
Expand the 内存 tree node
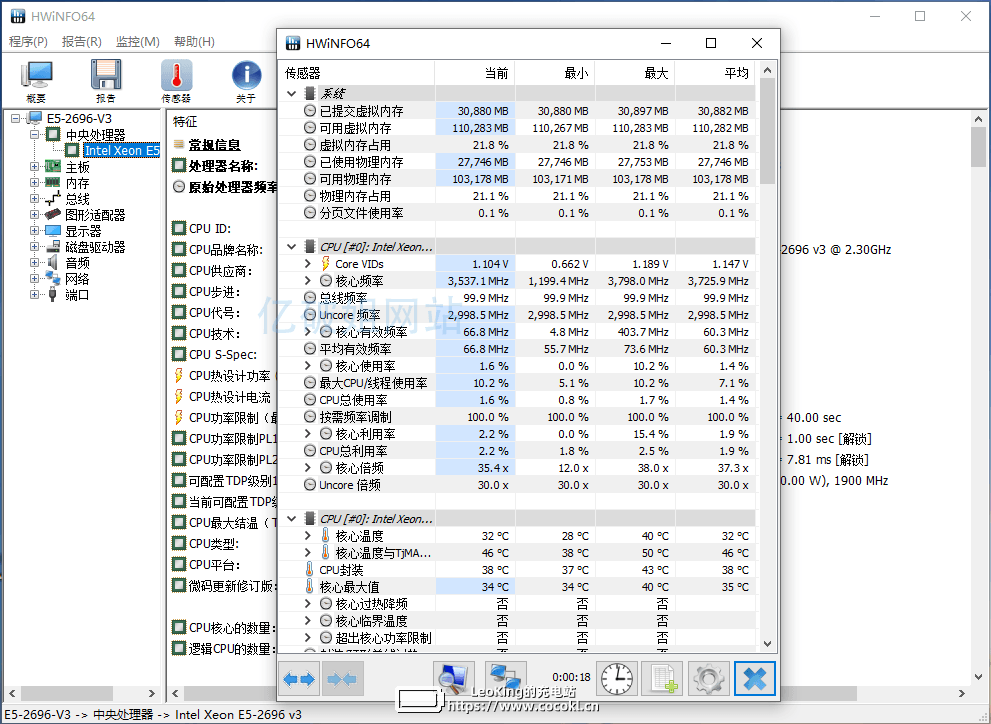coord(35,183)
